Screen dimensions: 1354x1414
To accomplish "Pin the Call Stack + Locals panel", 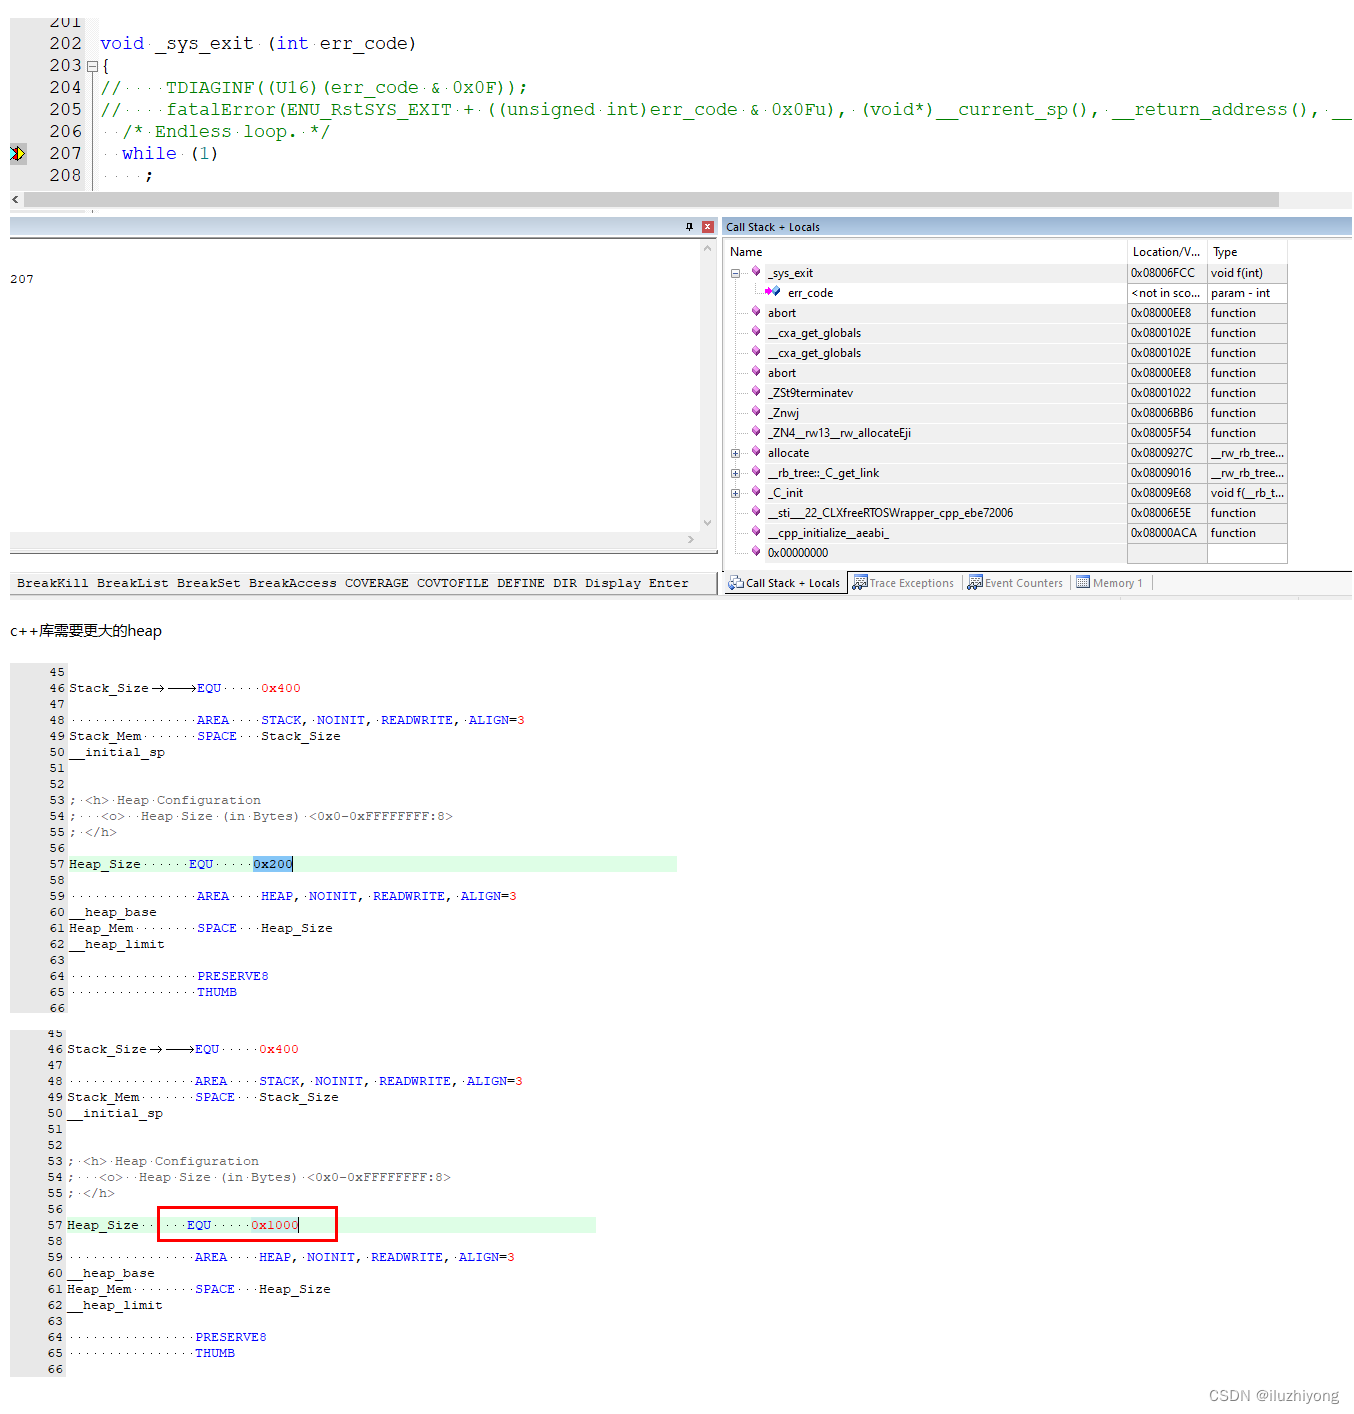I will [689, 227].
